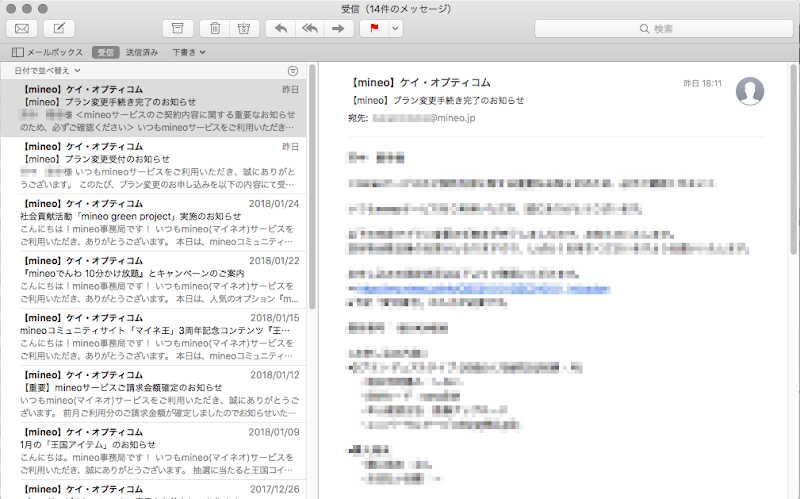Open the flag color dropdown arrow
This screenshot has width=800, height=499.
point(395,29)
